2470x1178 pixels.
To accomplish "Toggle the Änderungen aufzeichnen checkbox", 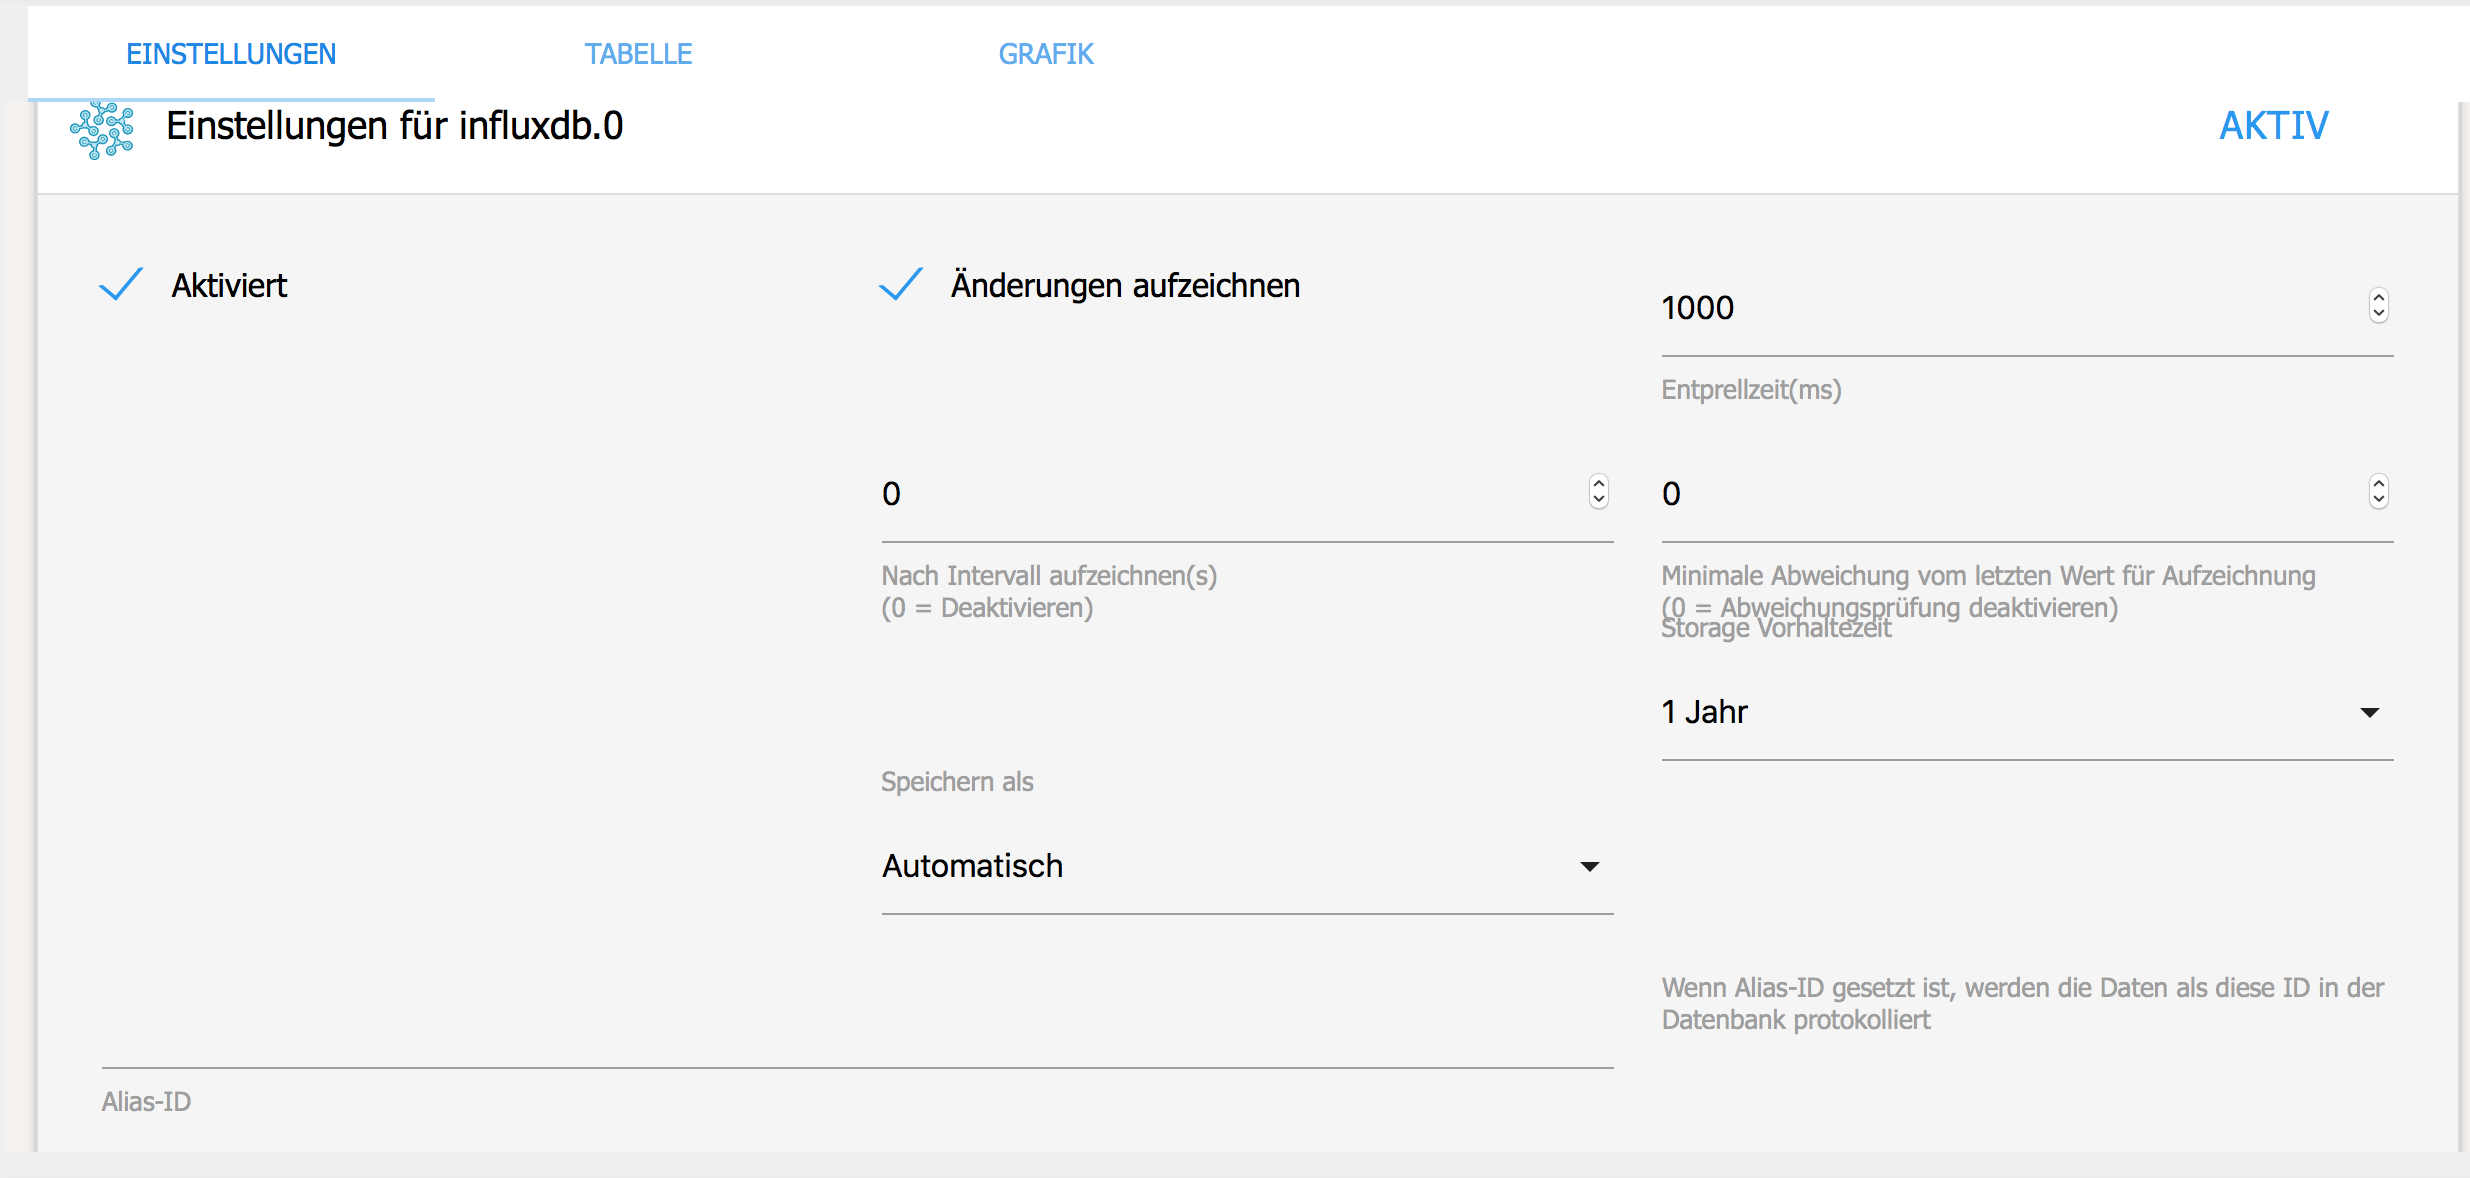I will click(900, 285).
